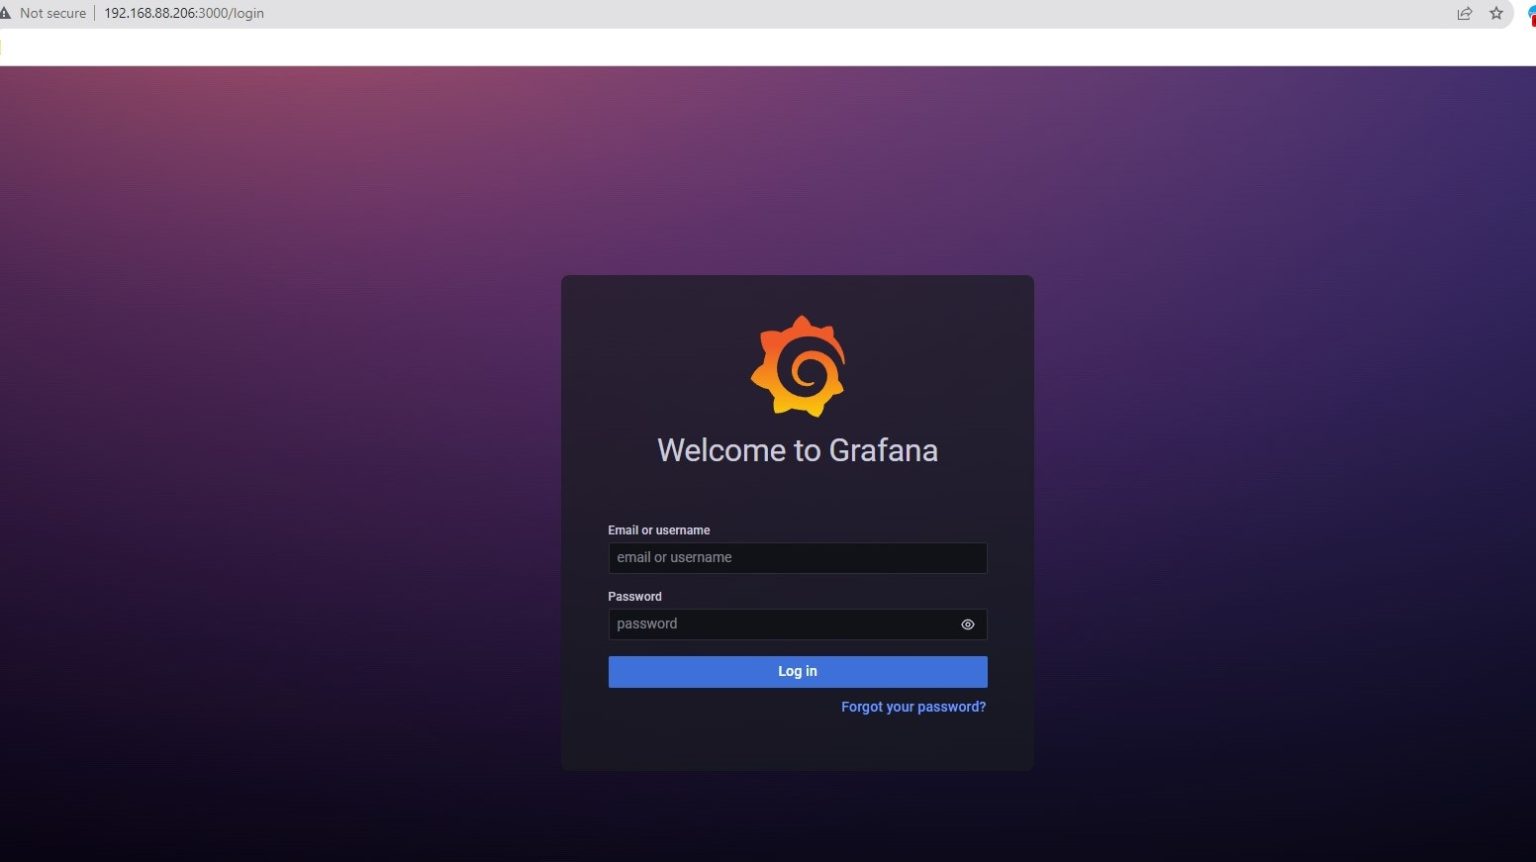Click inside the password field

point(780,623)
